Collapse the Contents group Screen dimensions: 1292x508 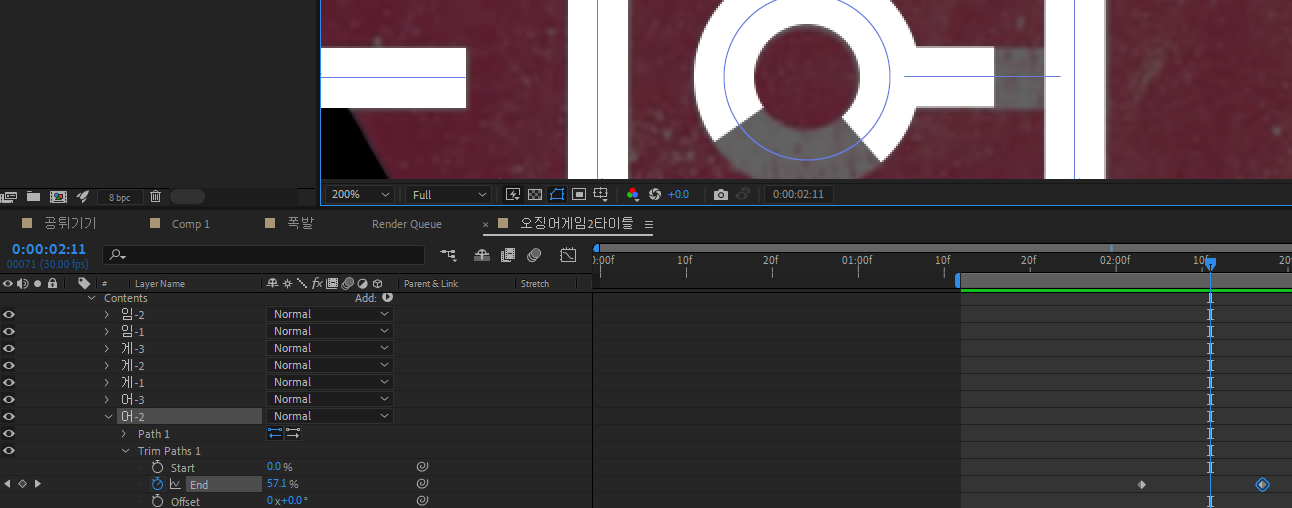tap(92, 298)
